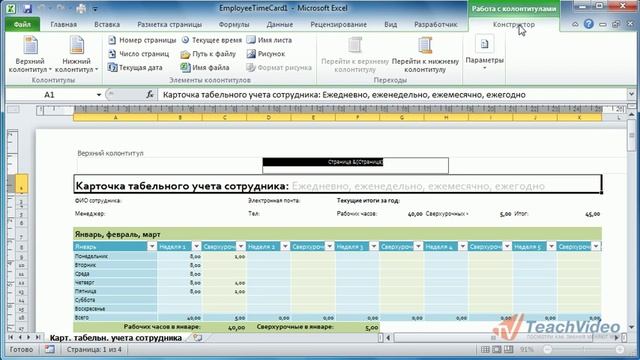The height and width of the screenshot is (360, 640).
Task: Click the Name Box showing A1
Action: click(50, 95)
